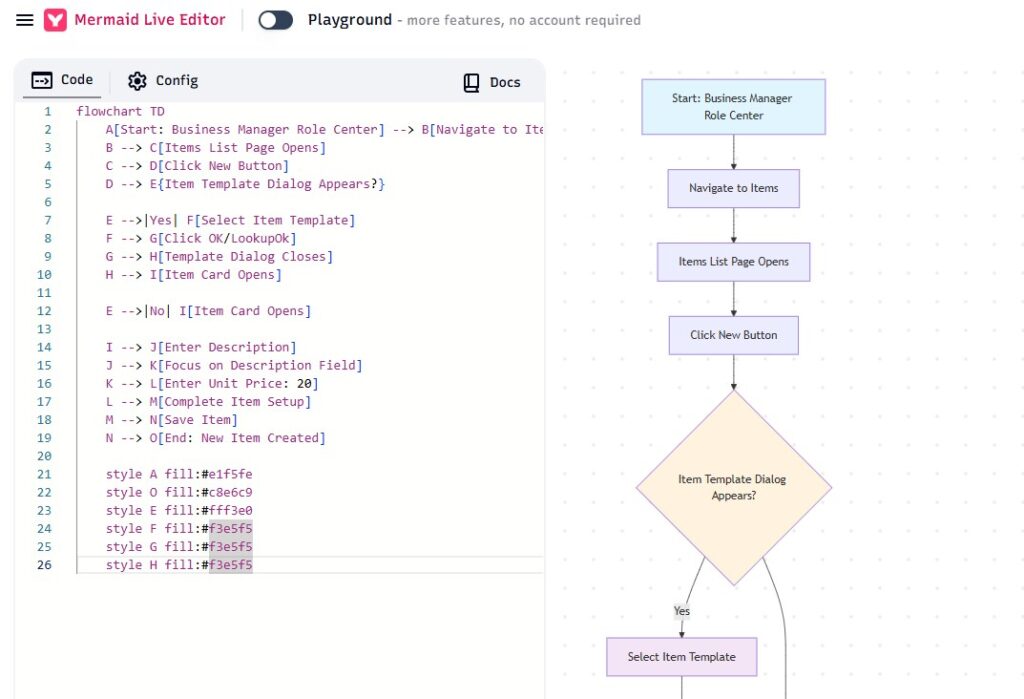
Task: Click code line 'style E fill:#fff3e0'
Action: [x=179, y=510]
